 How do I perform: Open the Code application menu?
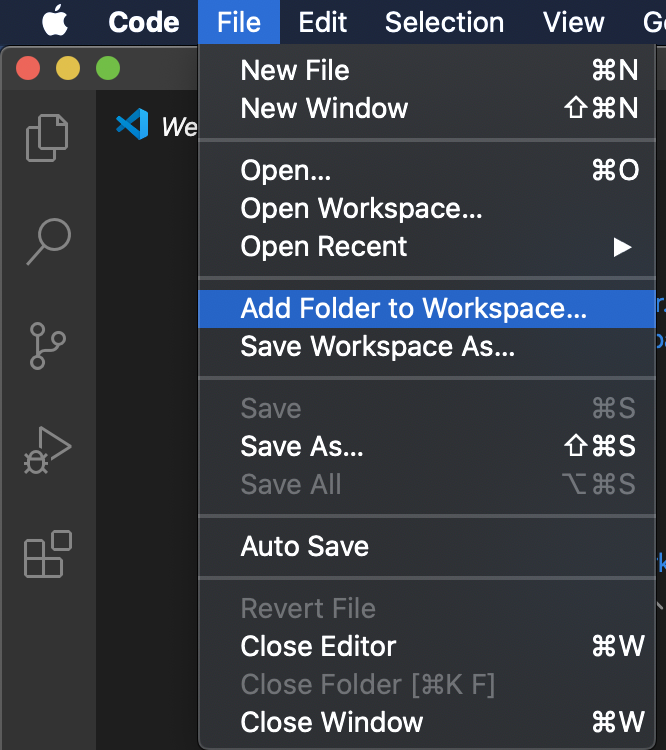(144, 22)
